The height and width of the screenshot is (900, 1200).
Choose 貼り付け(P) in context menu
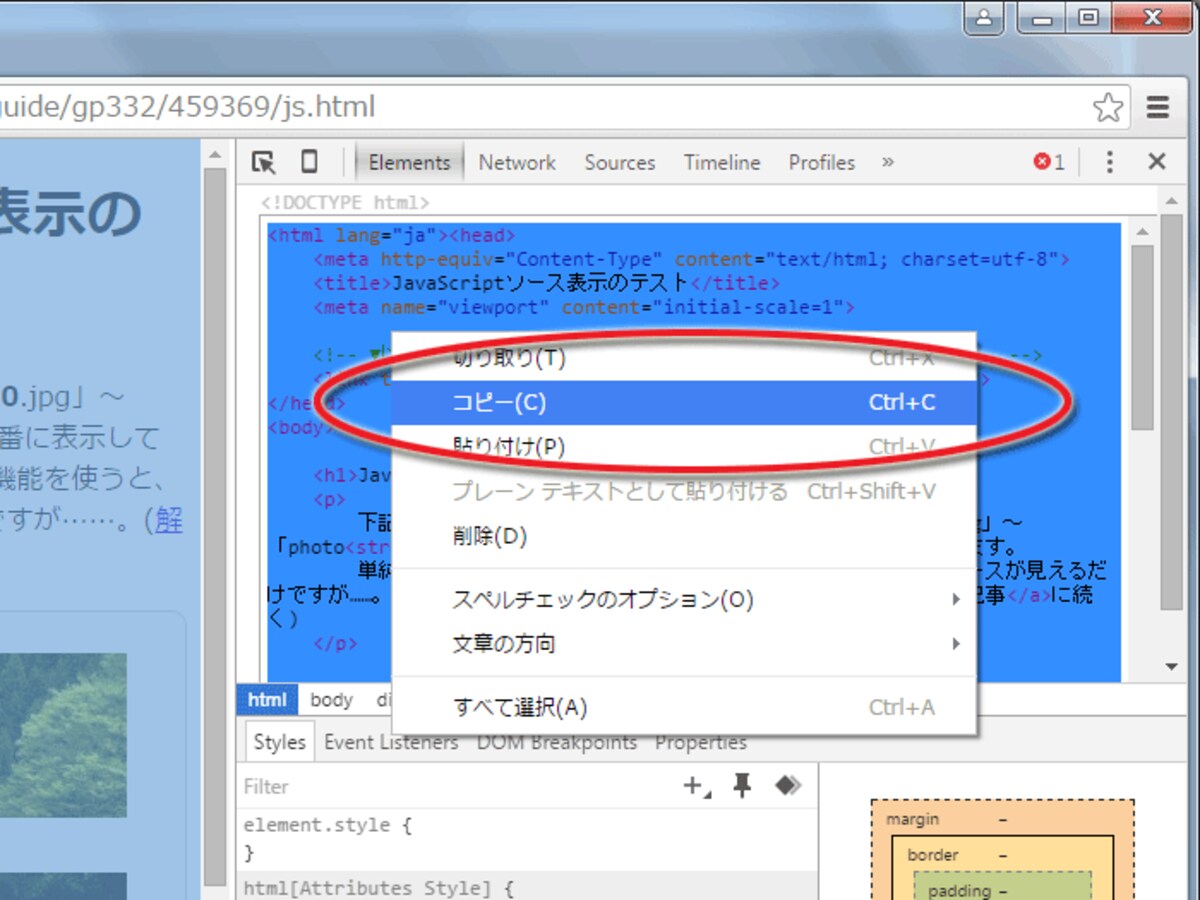(x=684, y=446)
